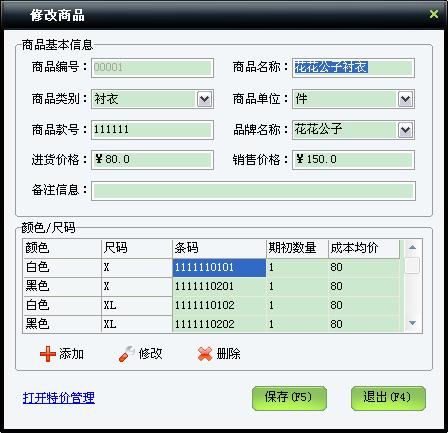
Task: Click the 保存(F5) button
Action: coord(289,398)
